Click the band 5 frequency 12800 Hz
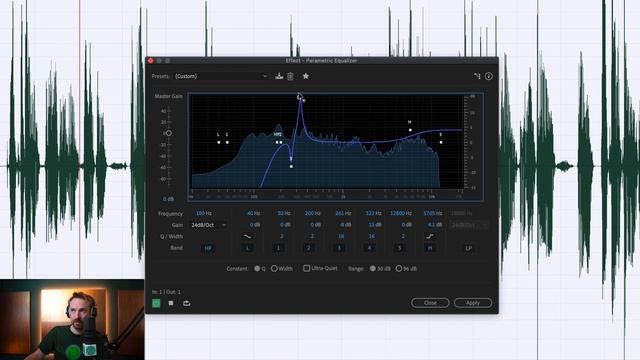Screen dimensions: 640x360 (x=401, y=213)
